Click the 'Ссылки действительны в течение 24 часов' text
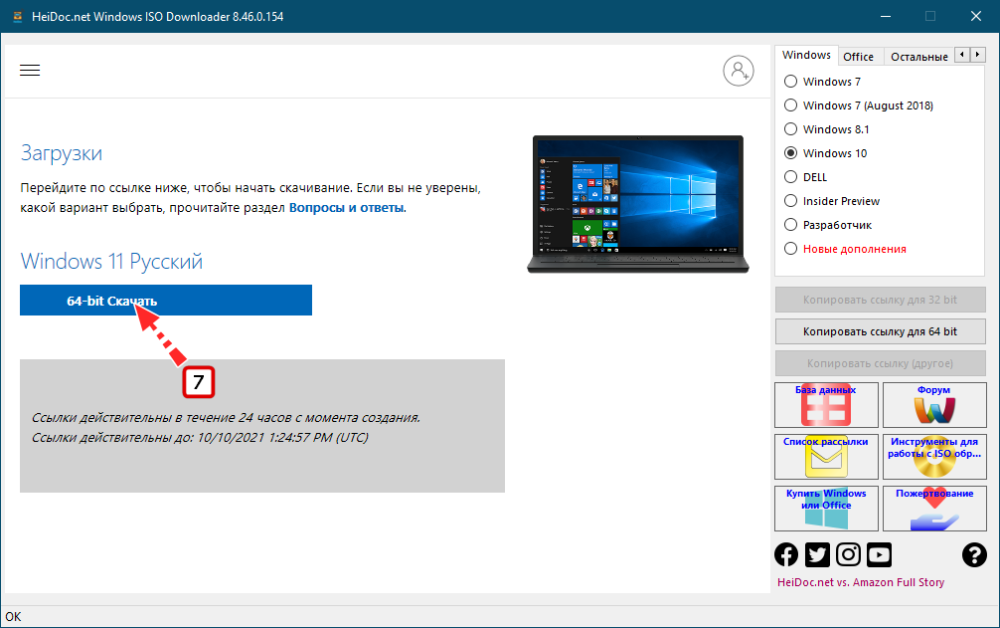 tap(226, 418)
